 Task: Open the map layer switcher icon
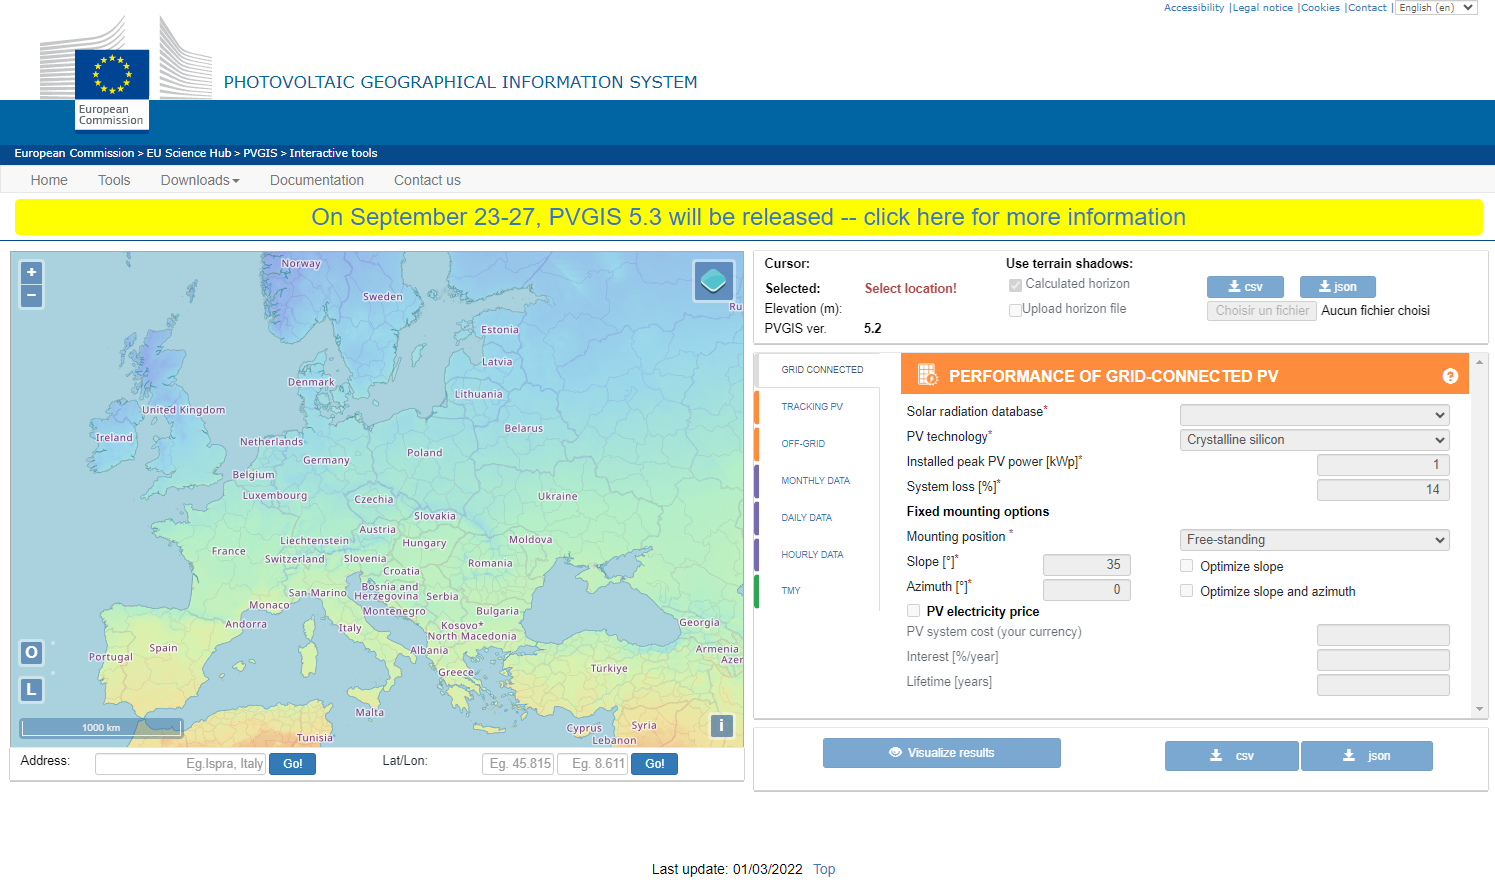(714, 281)
